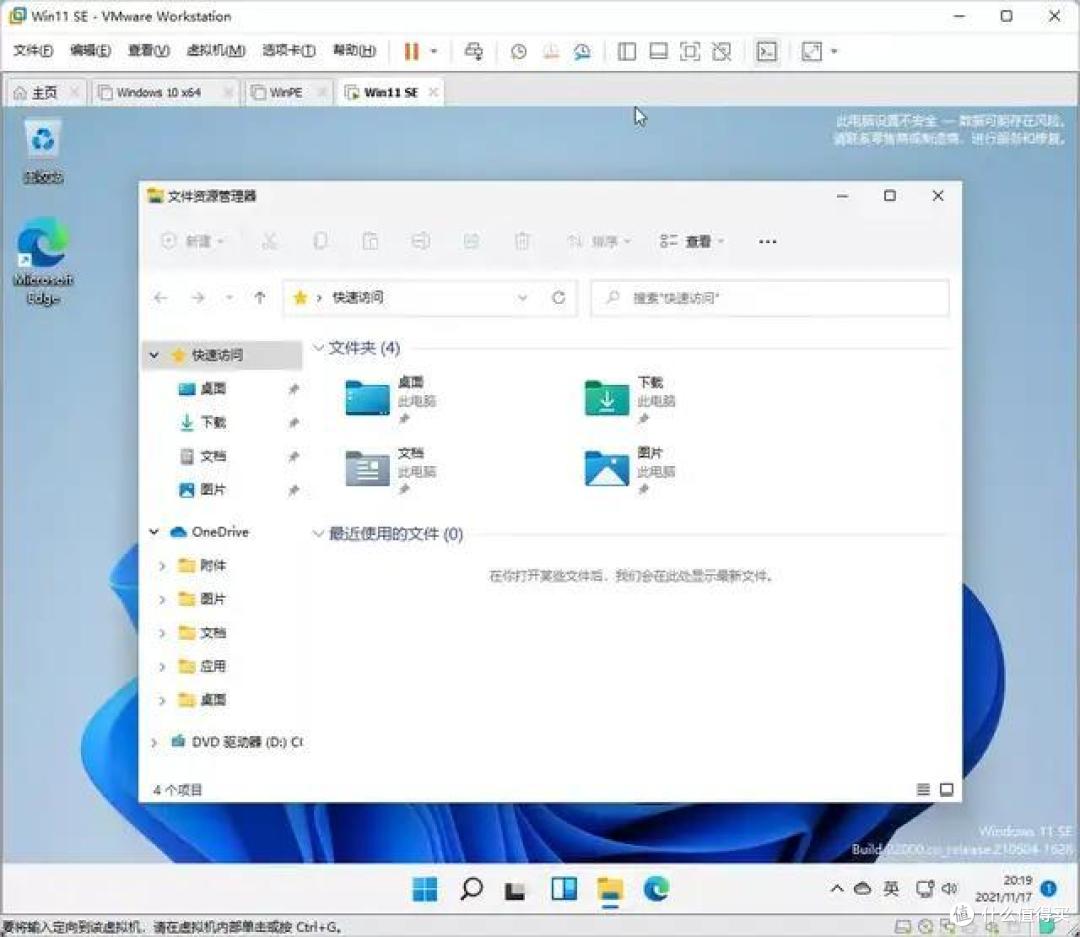Open the recent locations dropdown arrow
This screenshot has height=937, width=1080.
(x=229, y=298)
